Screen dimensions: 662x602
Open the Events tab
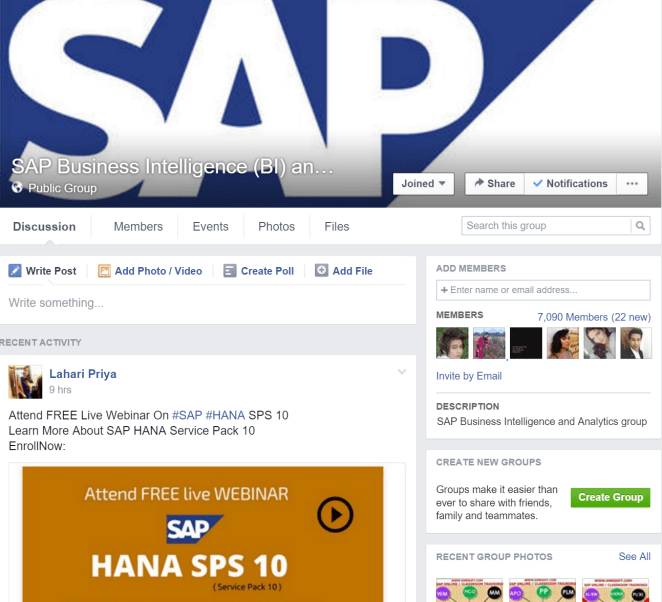(210, 227)
